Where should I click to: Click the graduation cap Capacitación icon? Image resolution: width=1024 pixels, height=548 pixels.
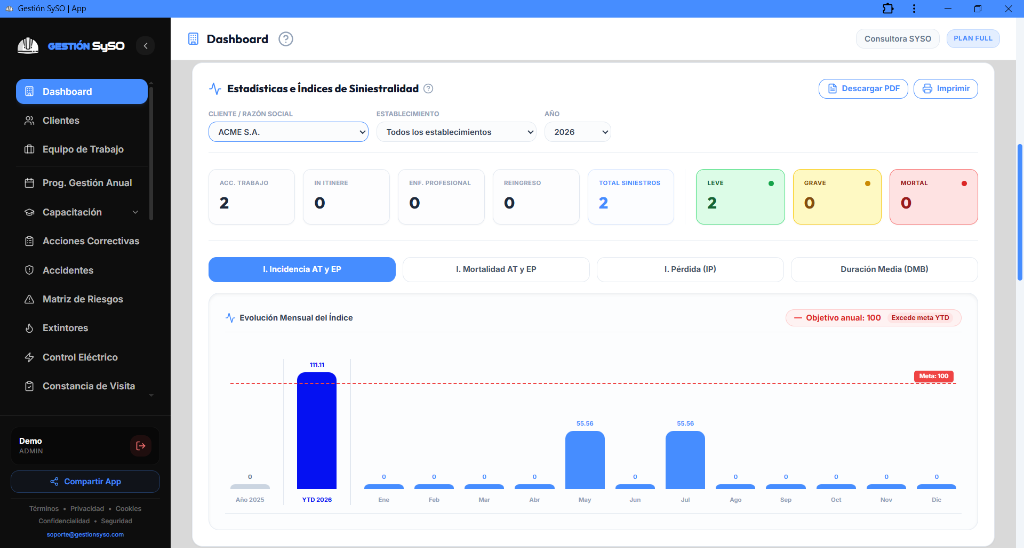pyautogui.click(x=29, y=212)
